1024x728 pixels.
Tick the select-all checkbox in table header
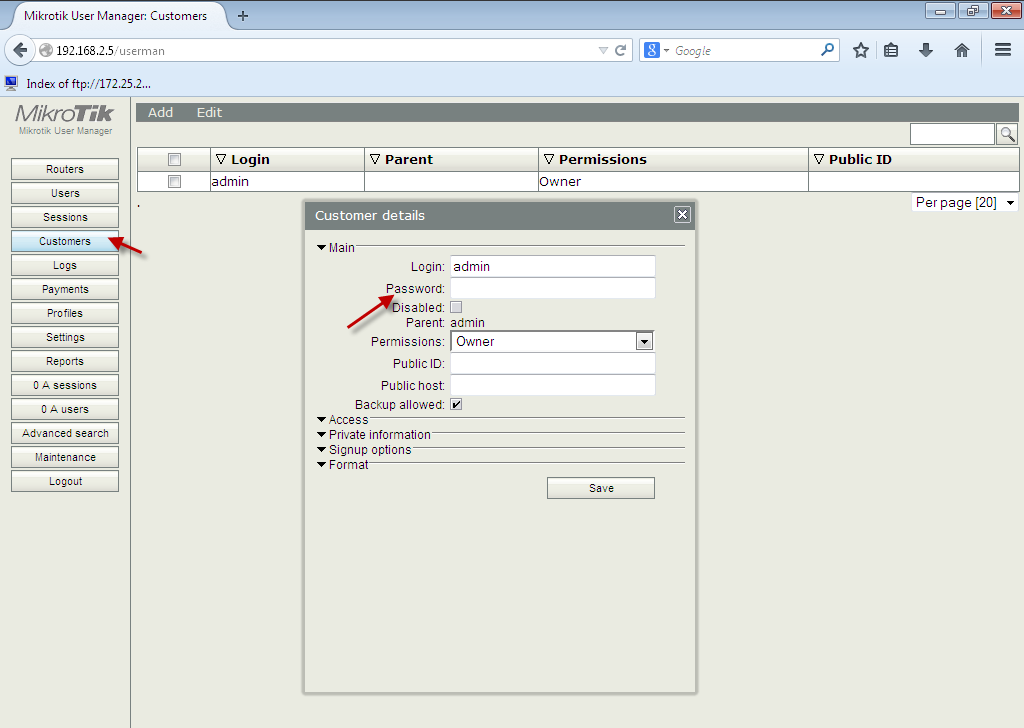coord(174,159)
